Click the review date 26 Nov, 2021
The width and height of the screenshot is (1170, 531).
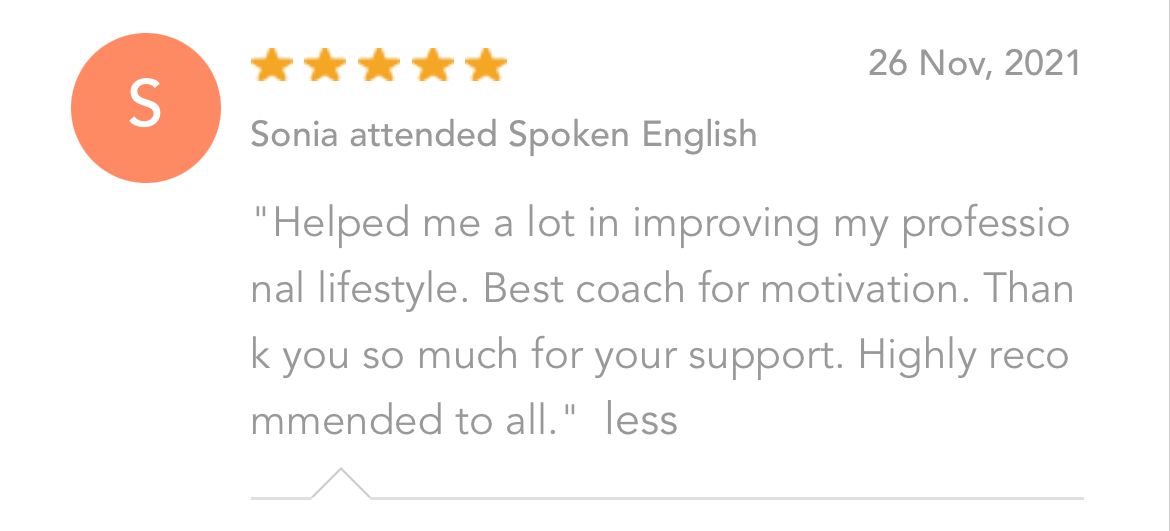pos(974,63)
